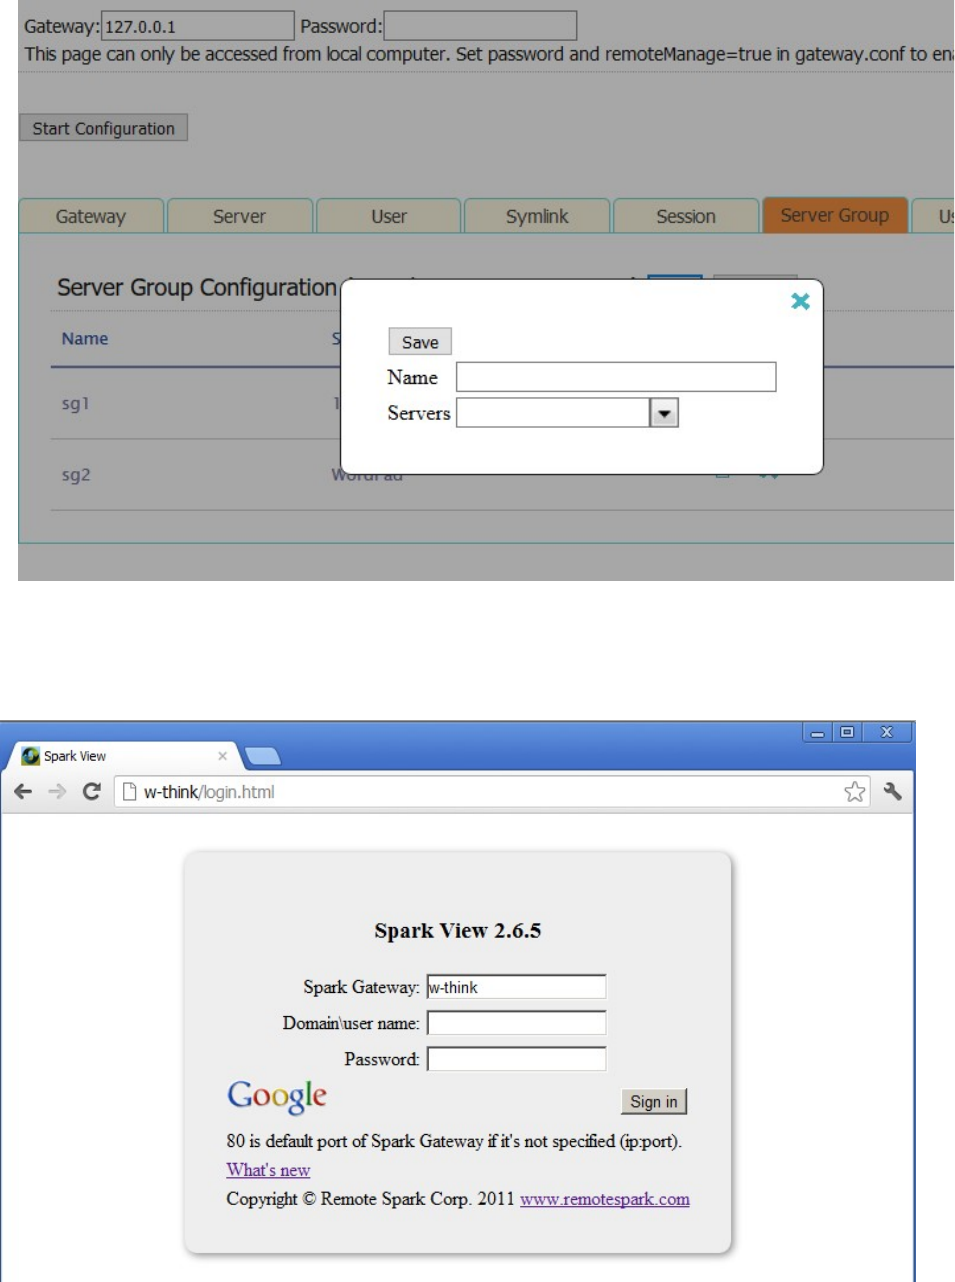
Task: Open the Servers dropdown arrow
Action: [x=664, y=413]
